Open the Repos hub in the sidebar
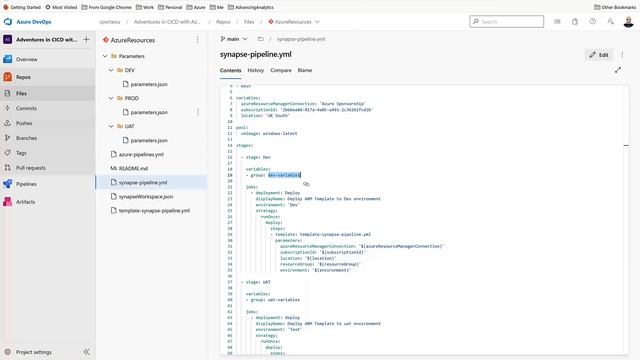Viewport: 640px width, 360px height. coord(23,77)
